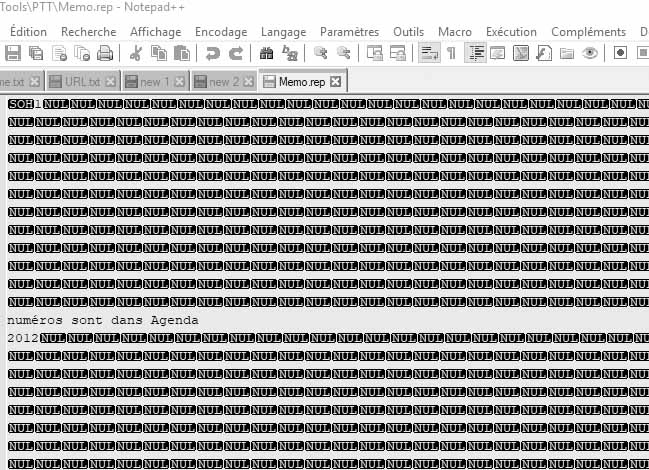This screenshot has width=649, height=470.
Task: Click the Zoom In toolbar icon
Action: (x=320, y=53)
